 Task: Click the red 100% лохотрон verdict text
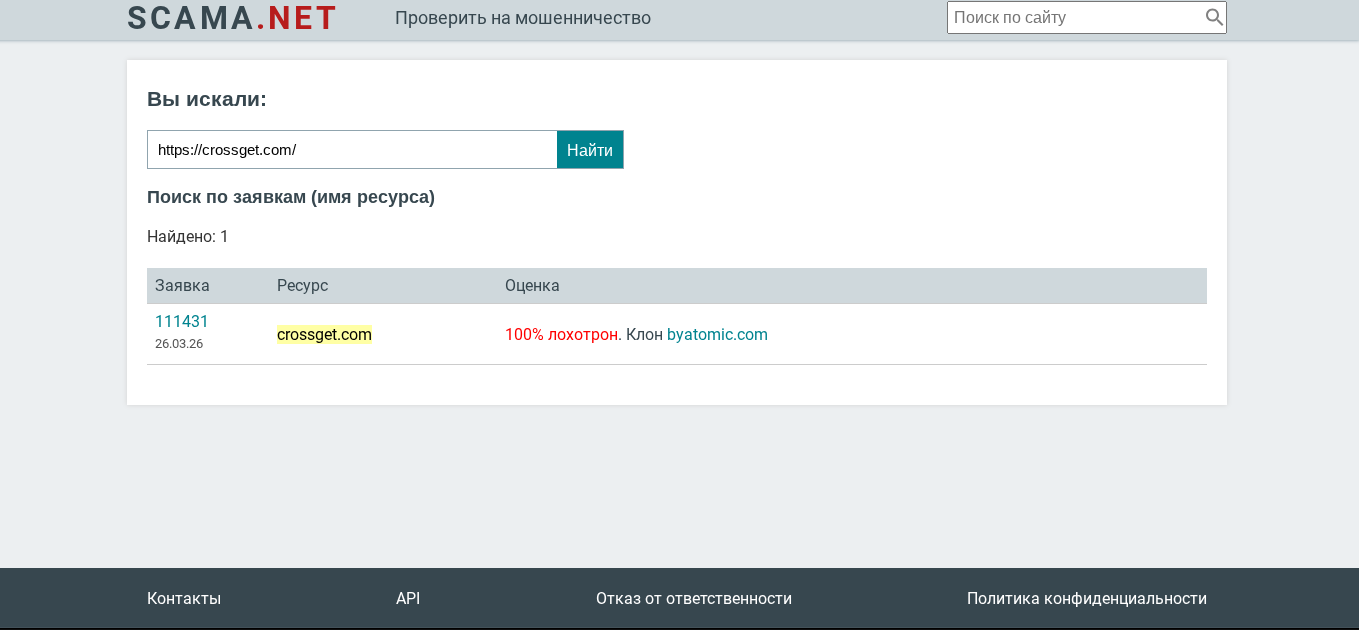point(561,334)
